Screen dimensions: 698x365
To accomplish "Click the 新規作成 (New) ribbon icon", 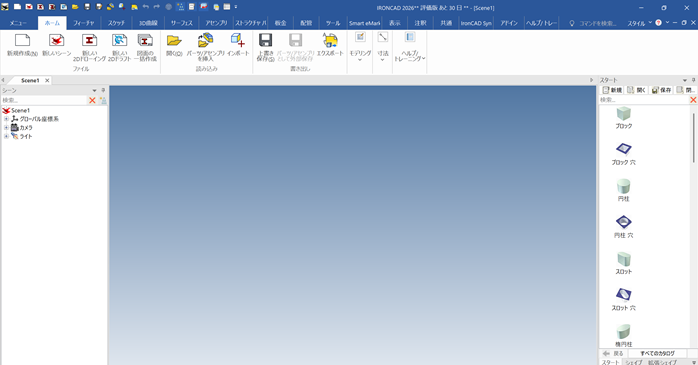I will point(22,41).
